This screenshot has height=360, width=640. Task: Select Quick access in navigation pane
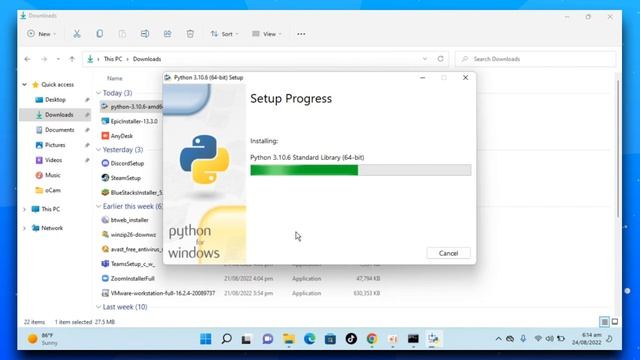tap(57, 84)
